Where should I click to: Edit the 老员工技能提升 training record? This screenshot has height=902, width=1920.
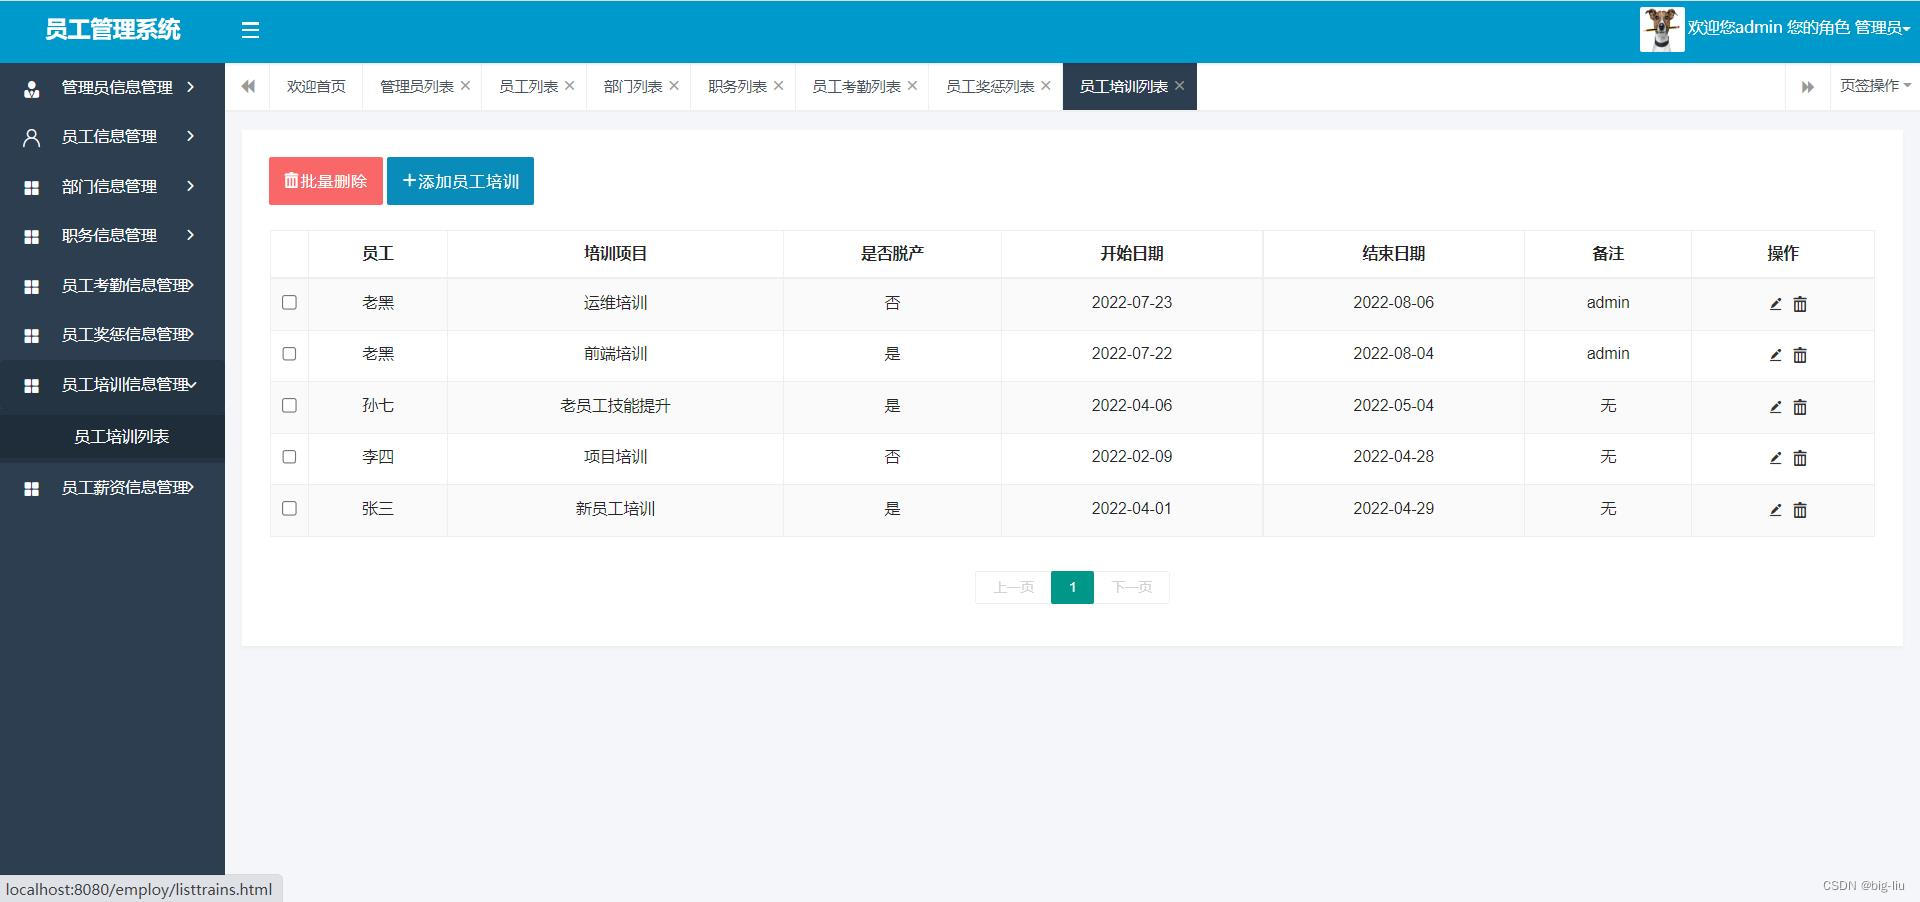coord(1775,407)
